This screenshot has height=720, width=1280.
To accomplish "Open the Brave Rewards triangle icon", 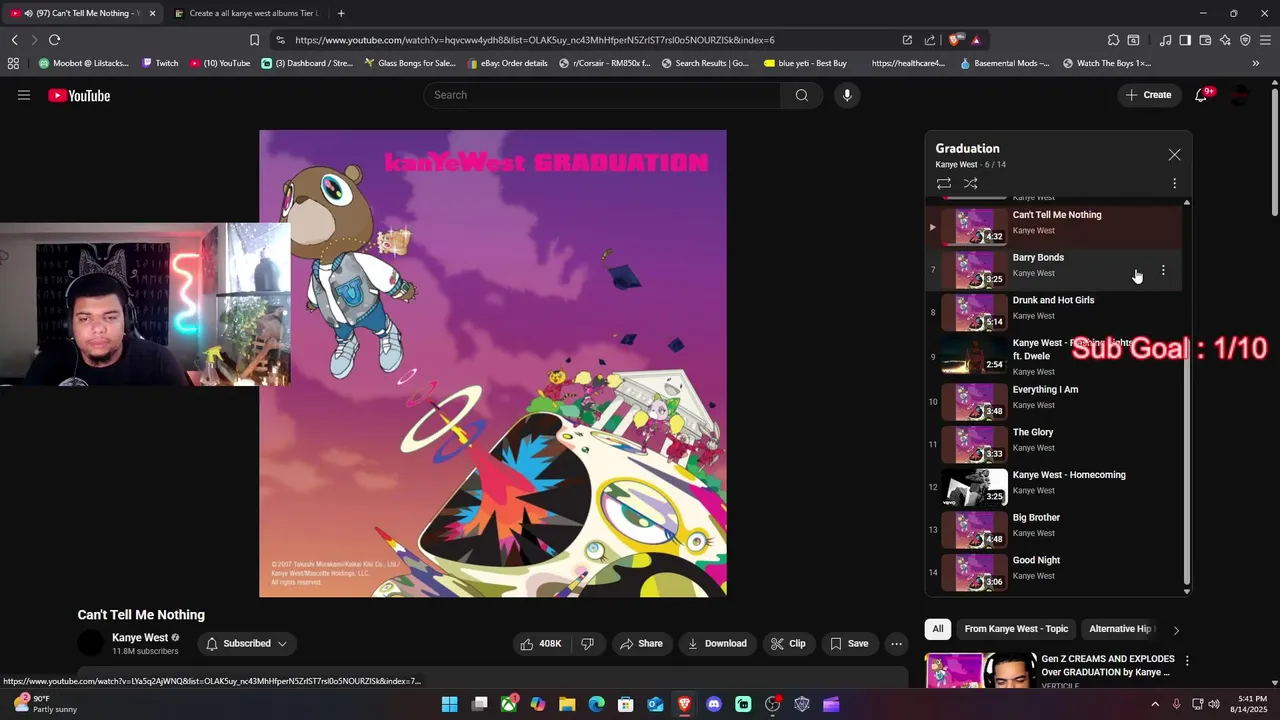I will [x=976, y=40].
